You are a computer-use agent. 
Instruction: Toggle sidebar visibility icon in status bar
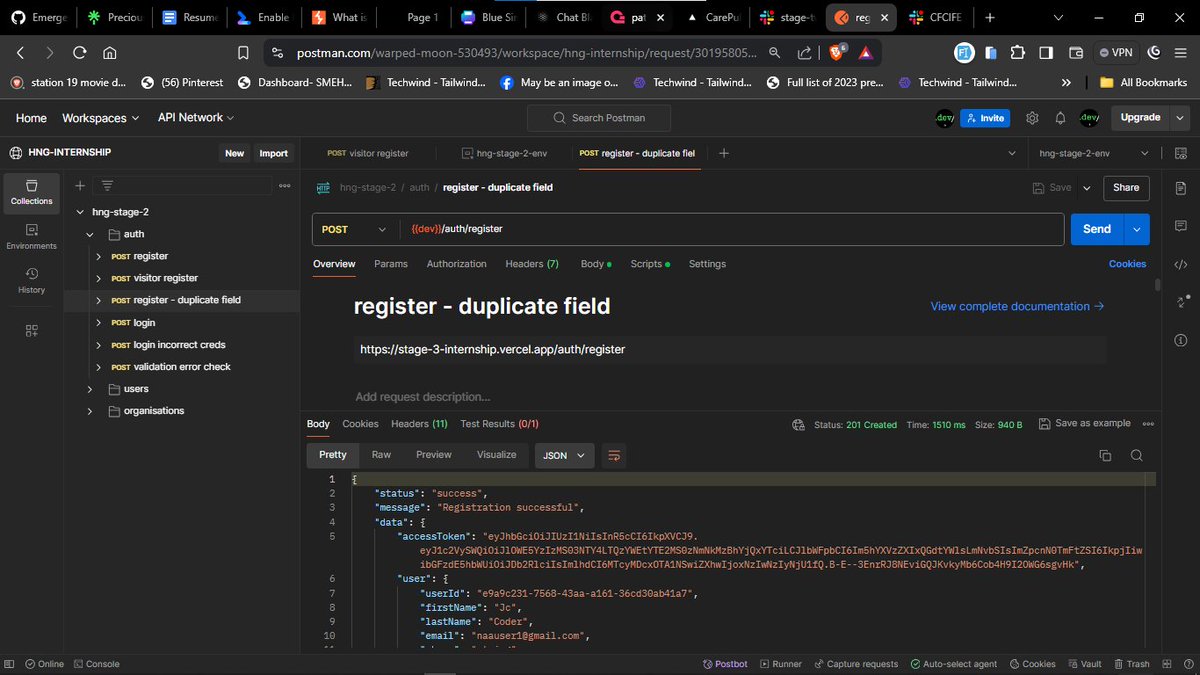(9, 664)
